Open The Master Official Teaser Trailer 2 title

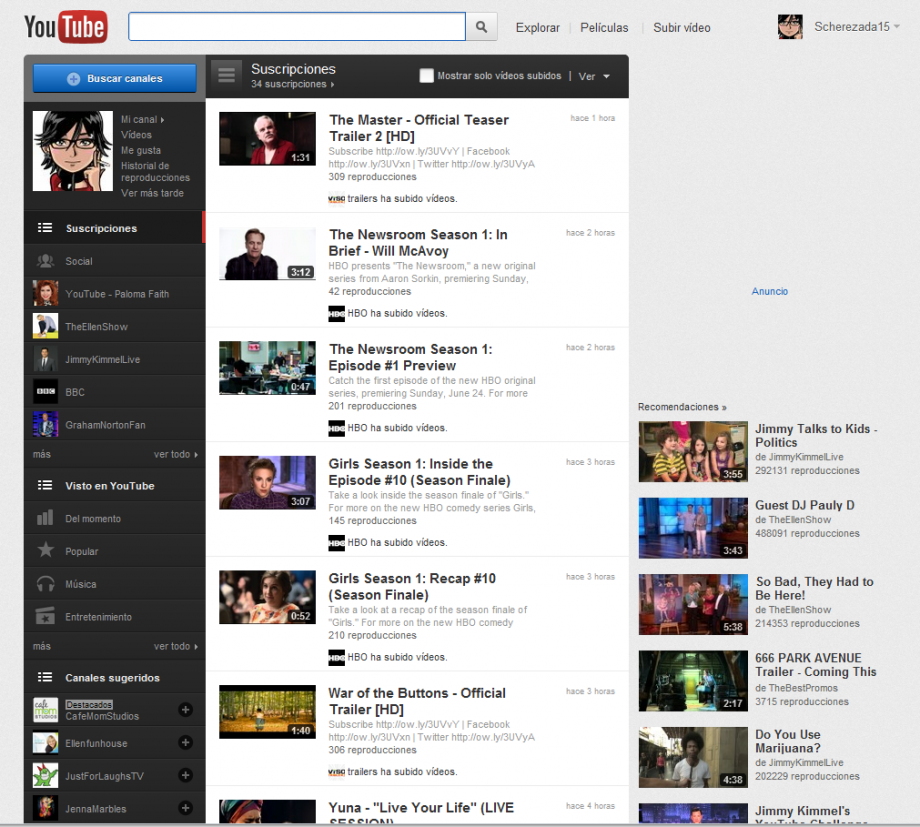[x=418, y=128]
